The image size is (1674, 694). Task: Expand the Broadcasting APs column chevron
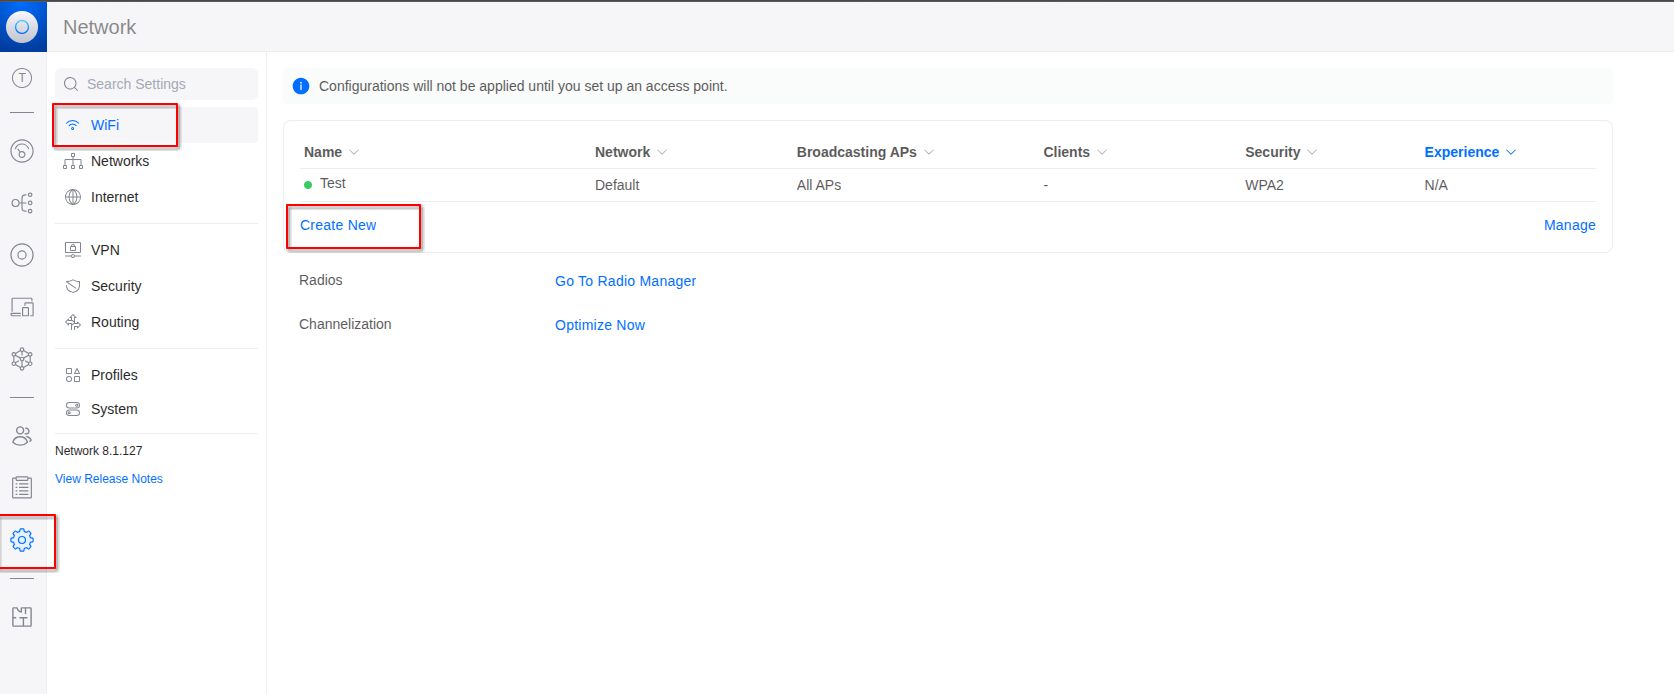(929, 153)
